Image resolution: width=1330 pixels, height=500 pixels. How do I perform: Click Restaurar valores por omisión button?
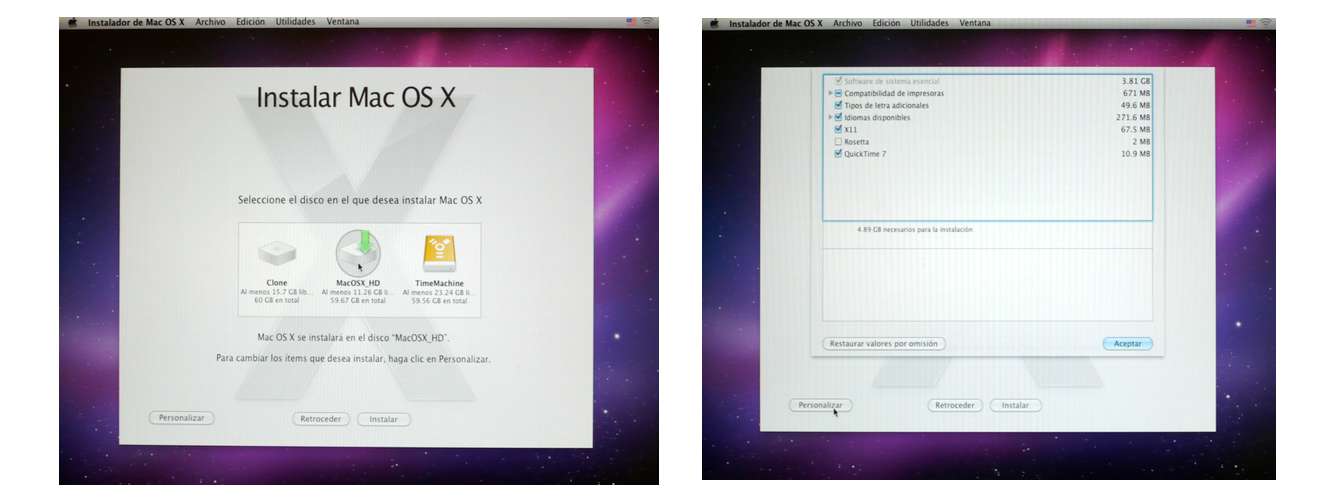point(884,343)
